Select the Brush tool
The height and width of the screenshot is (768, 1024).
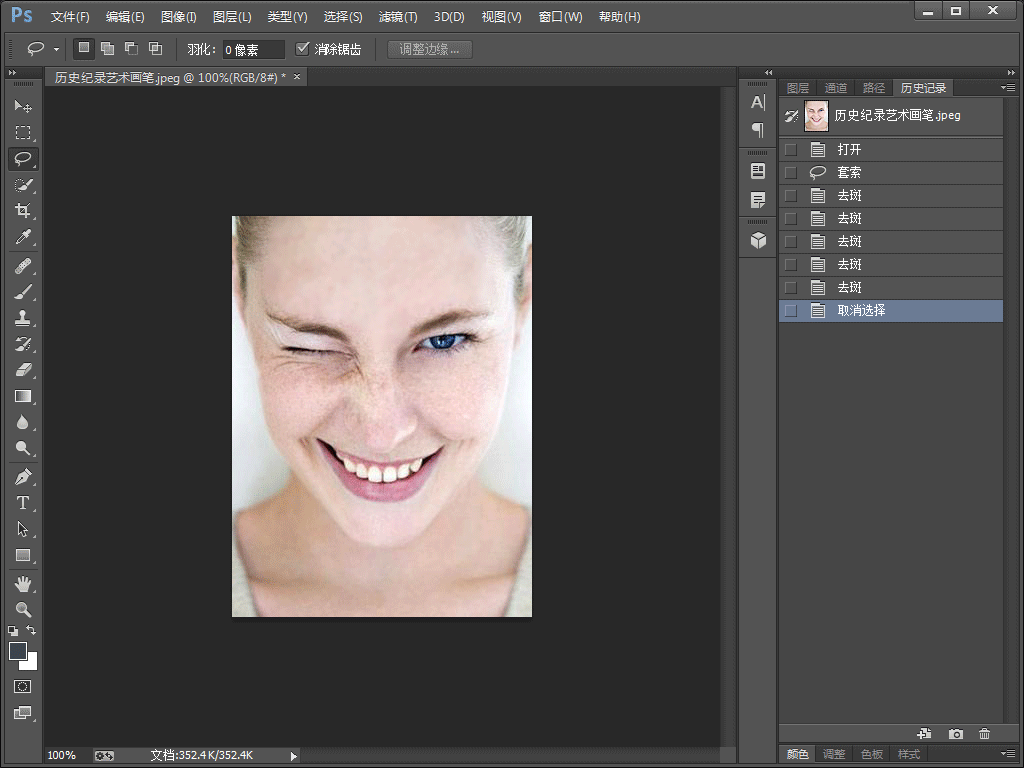[x=23, y=292]
